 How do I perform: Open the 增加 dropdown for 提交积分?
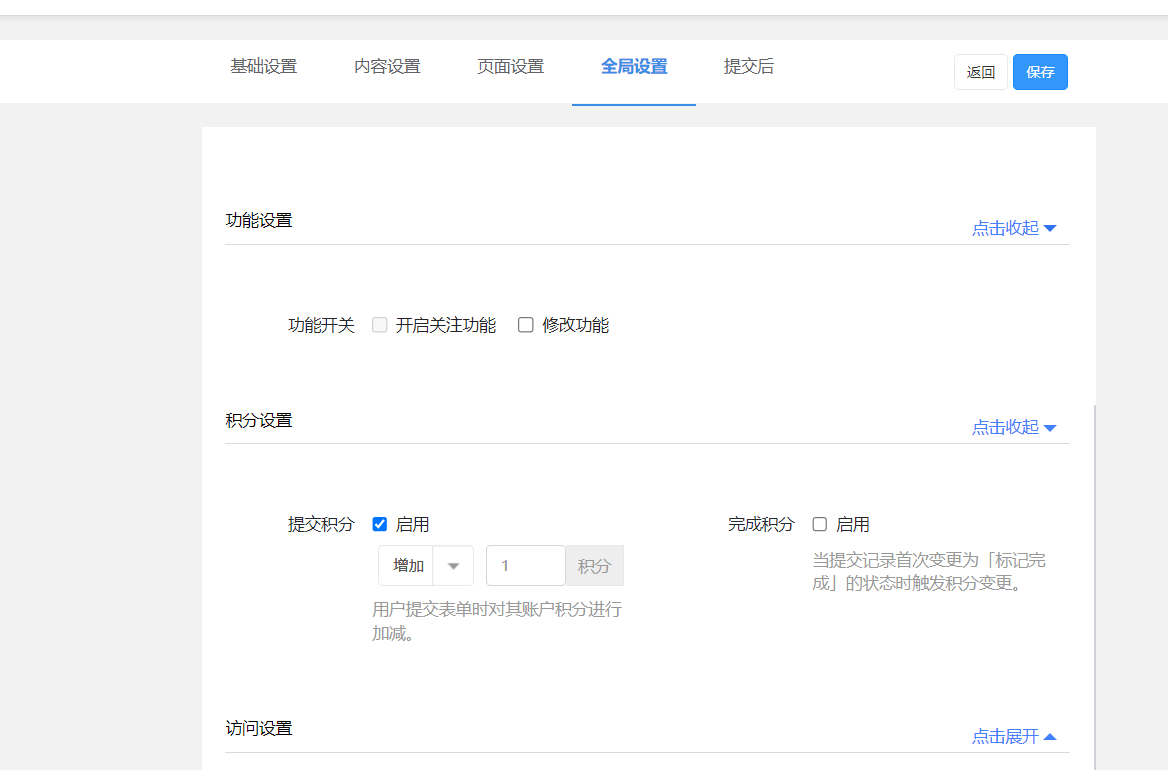(426, 566)
